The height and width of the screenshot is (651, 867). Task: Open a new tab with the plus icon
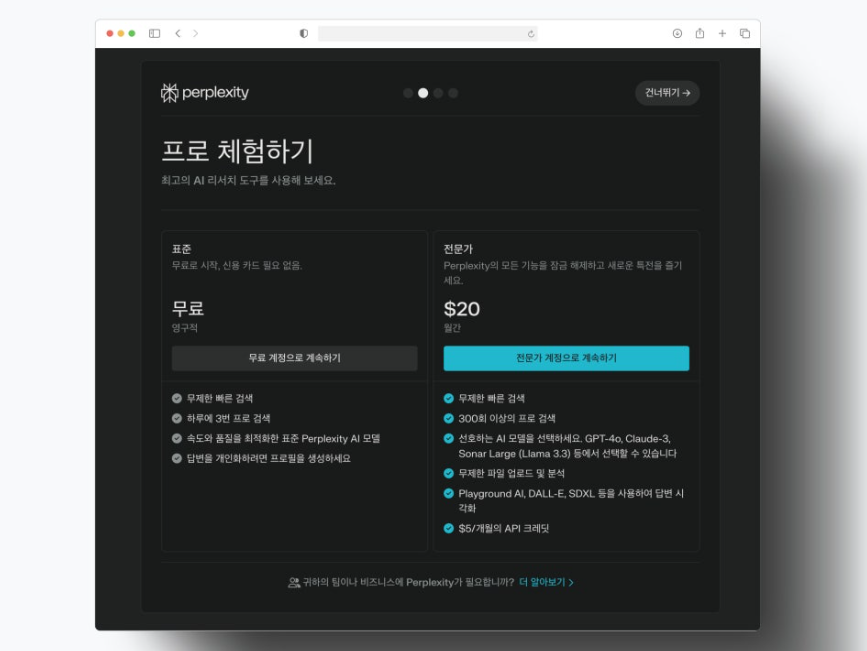[722, 33]
